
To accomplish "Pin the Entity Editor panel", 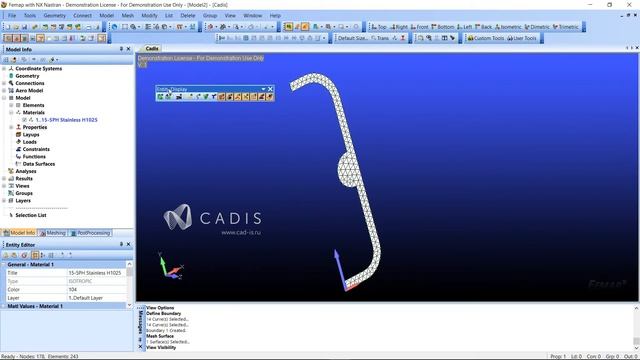I will coord(121,244).
